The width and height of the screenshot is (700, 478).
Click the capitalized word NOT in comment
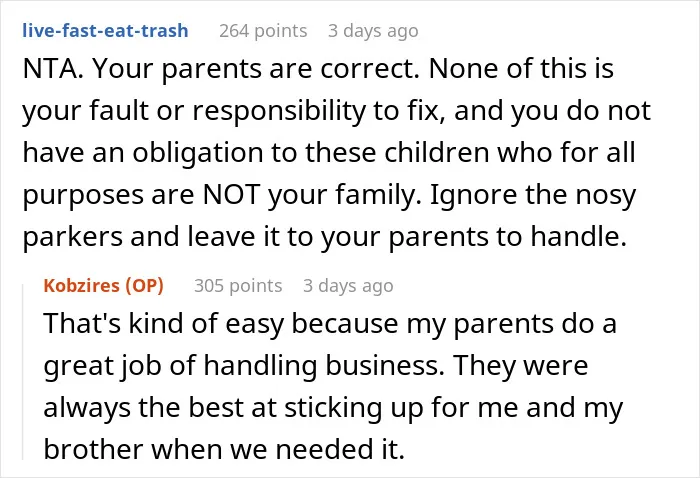click(232, 195)
